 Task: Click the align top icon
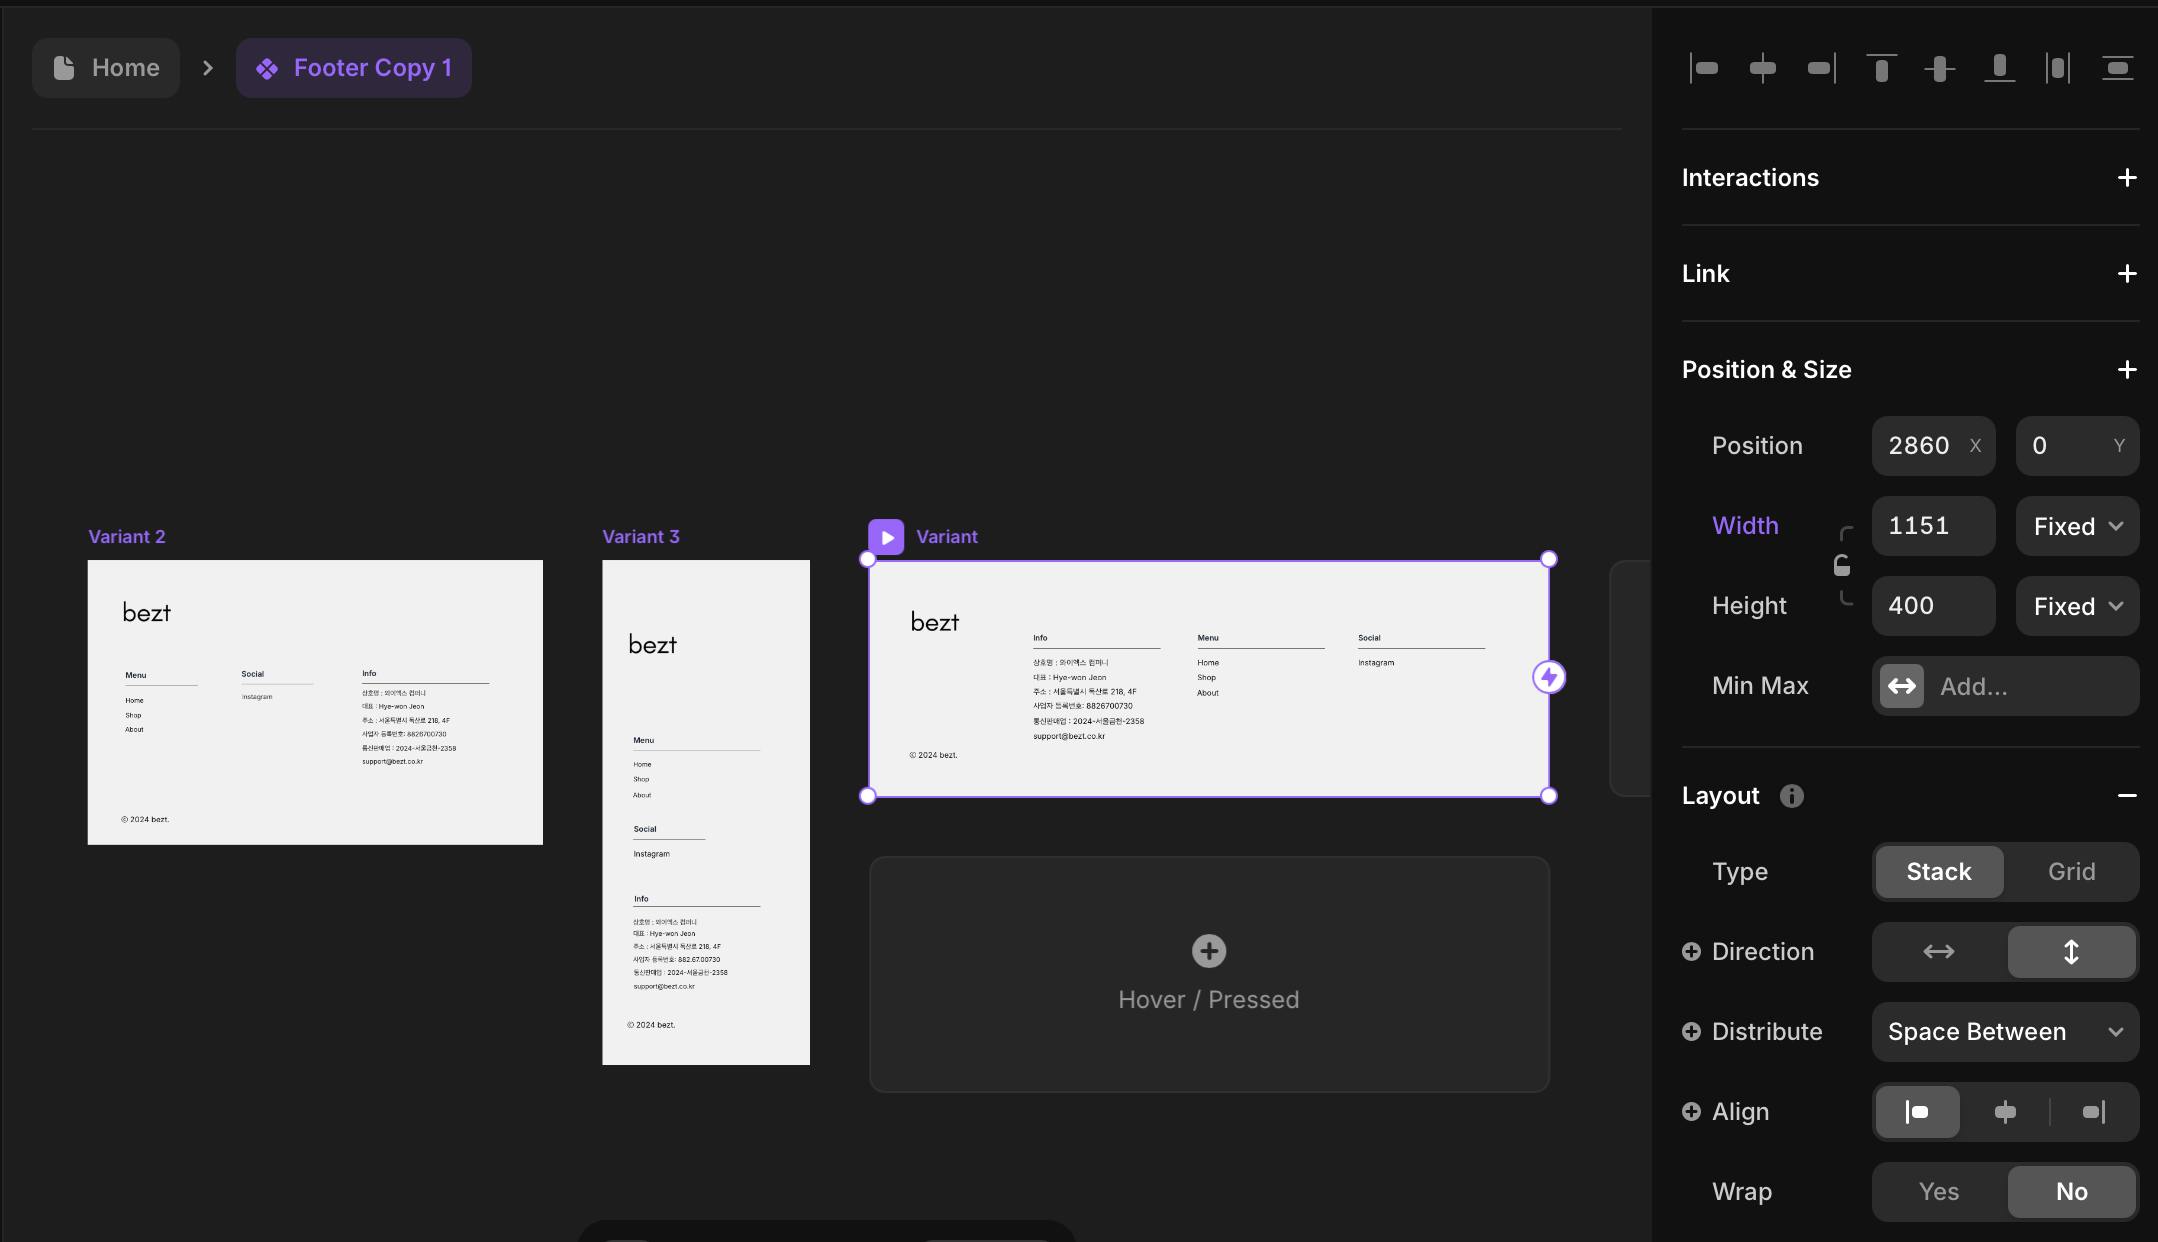point(1881,68)
